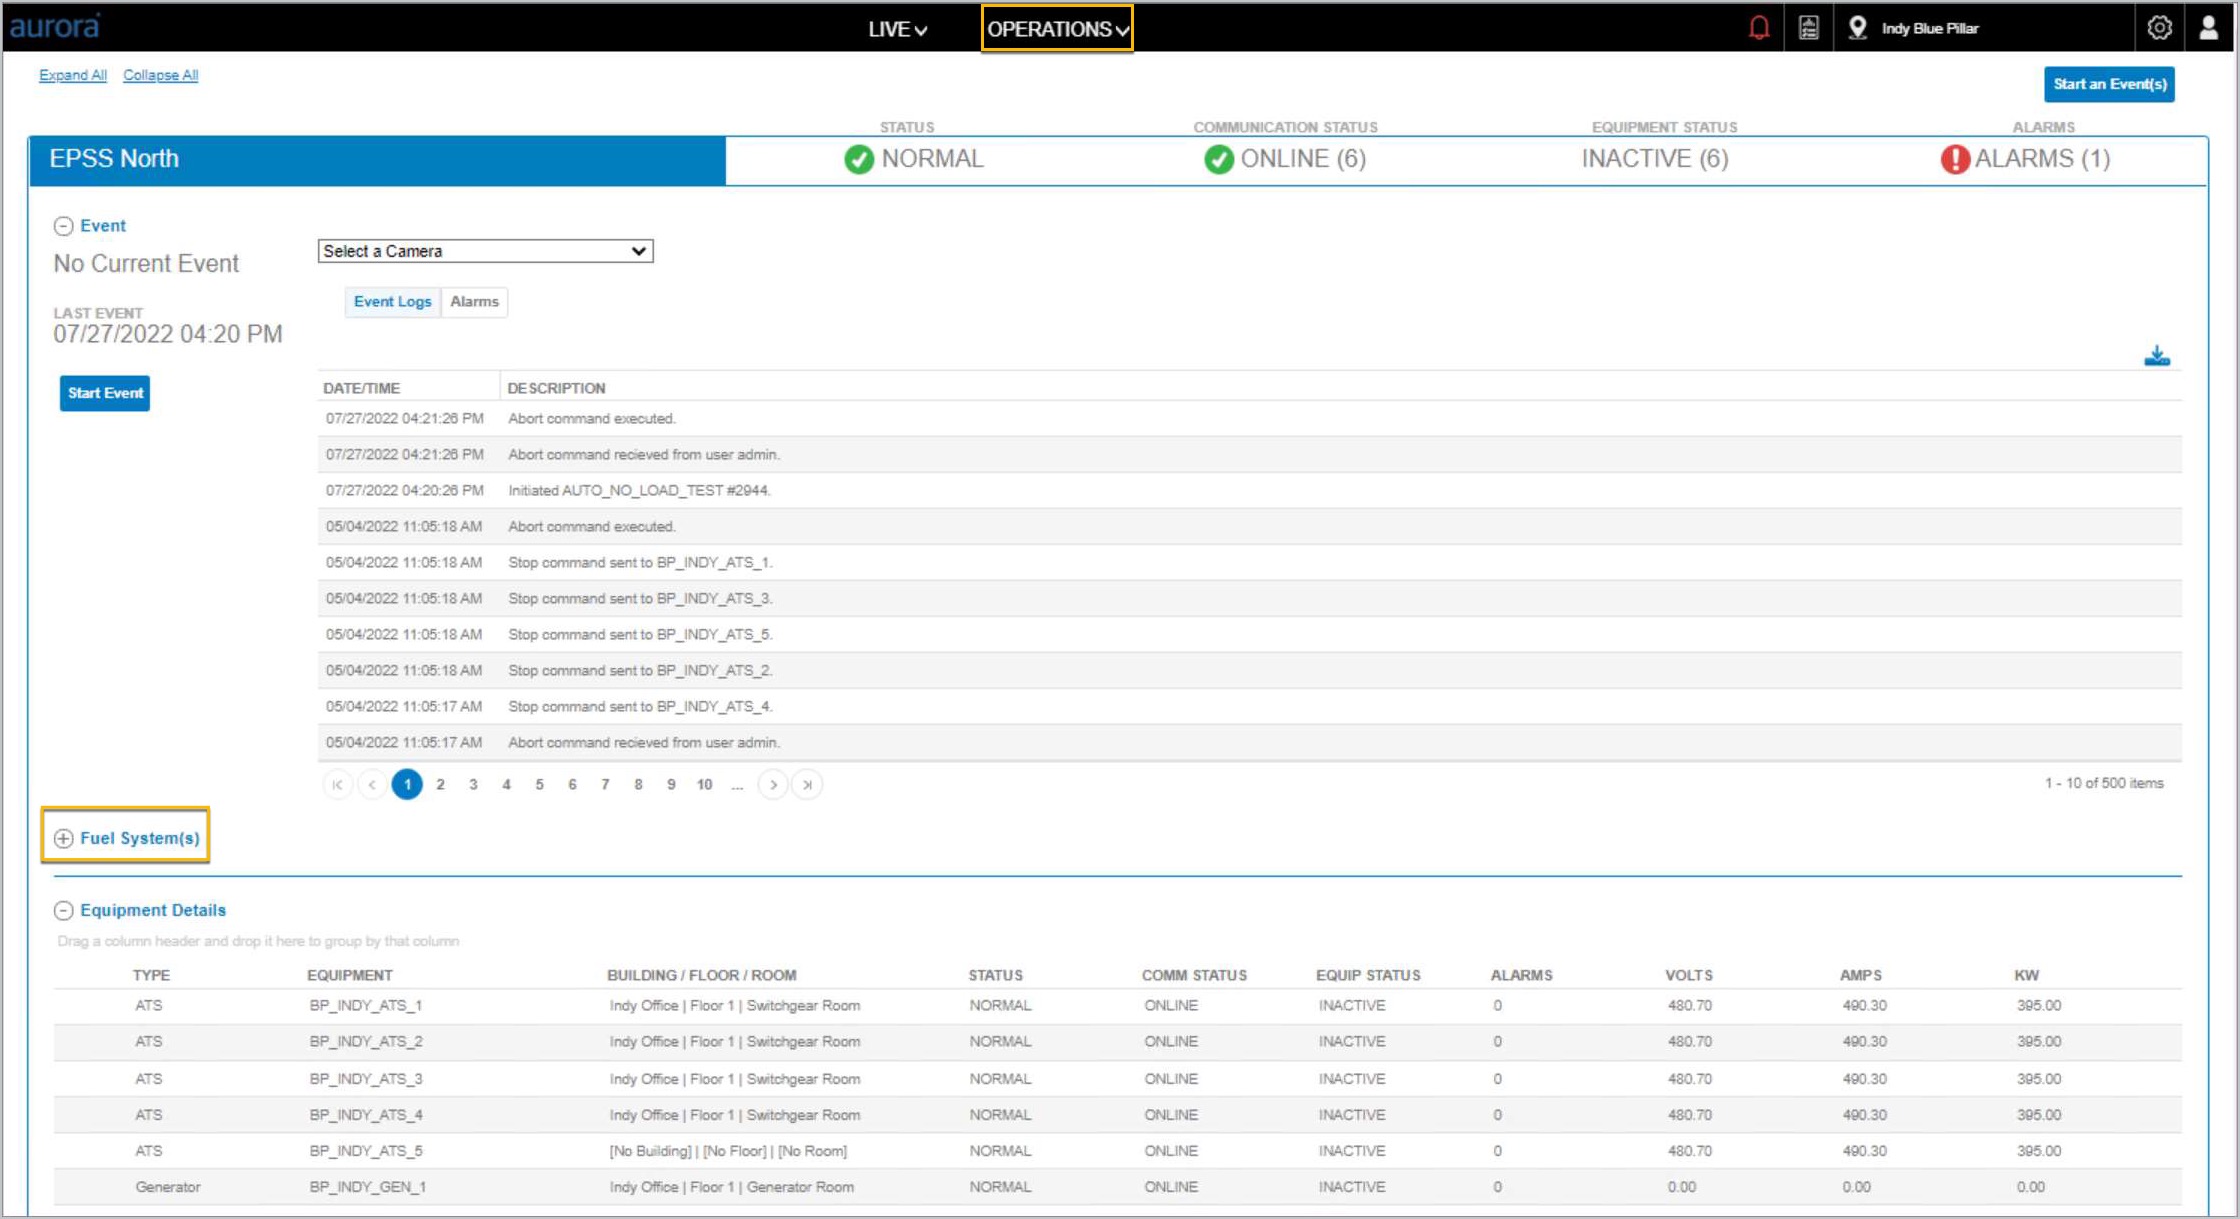Go to page 5 of event logs
The image size is (2240, 1219).
[x=539, y=785]
